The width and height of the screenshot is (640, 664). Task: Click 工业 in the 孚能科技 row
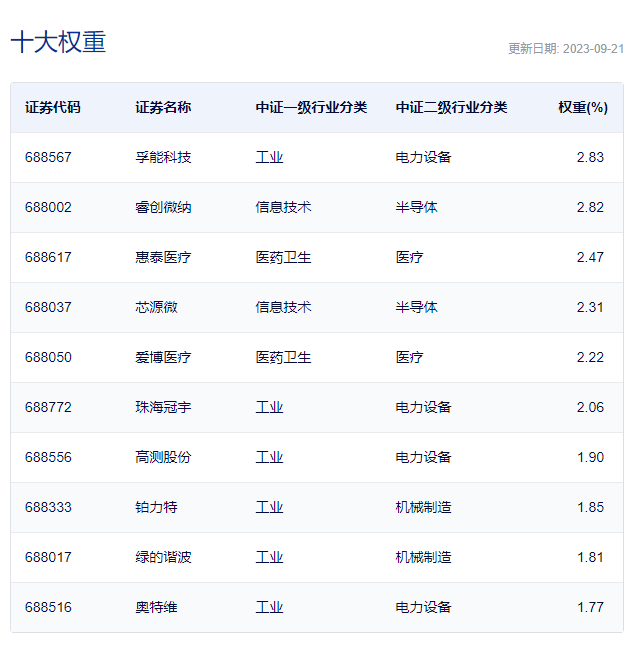[x=269, y=158]
